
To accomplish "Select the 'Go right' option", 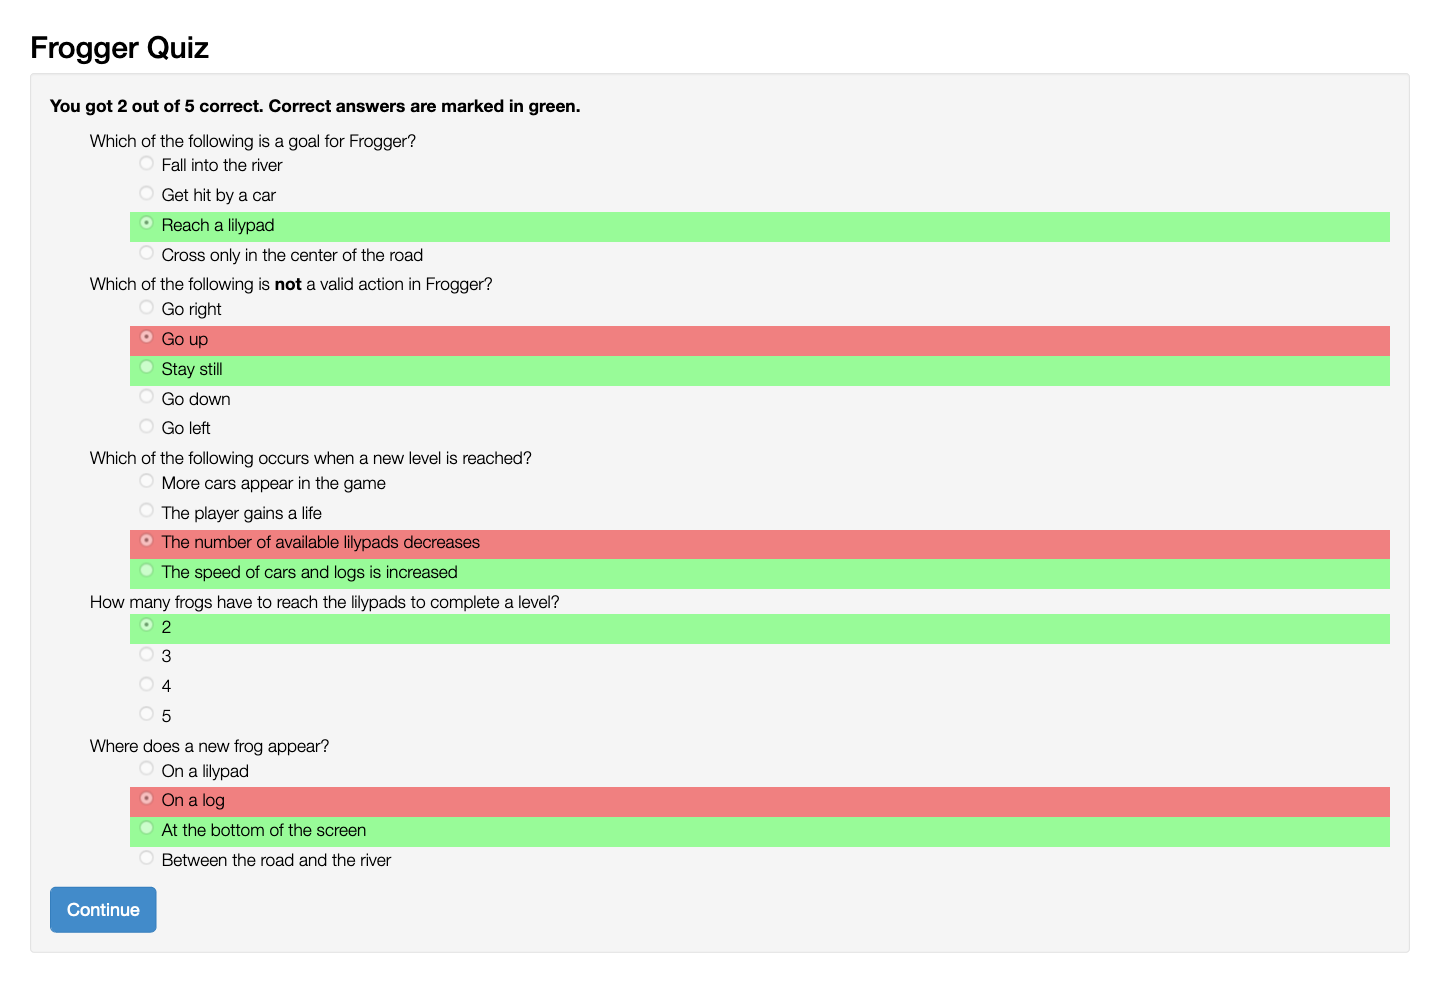I will [147, 307].
